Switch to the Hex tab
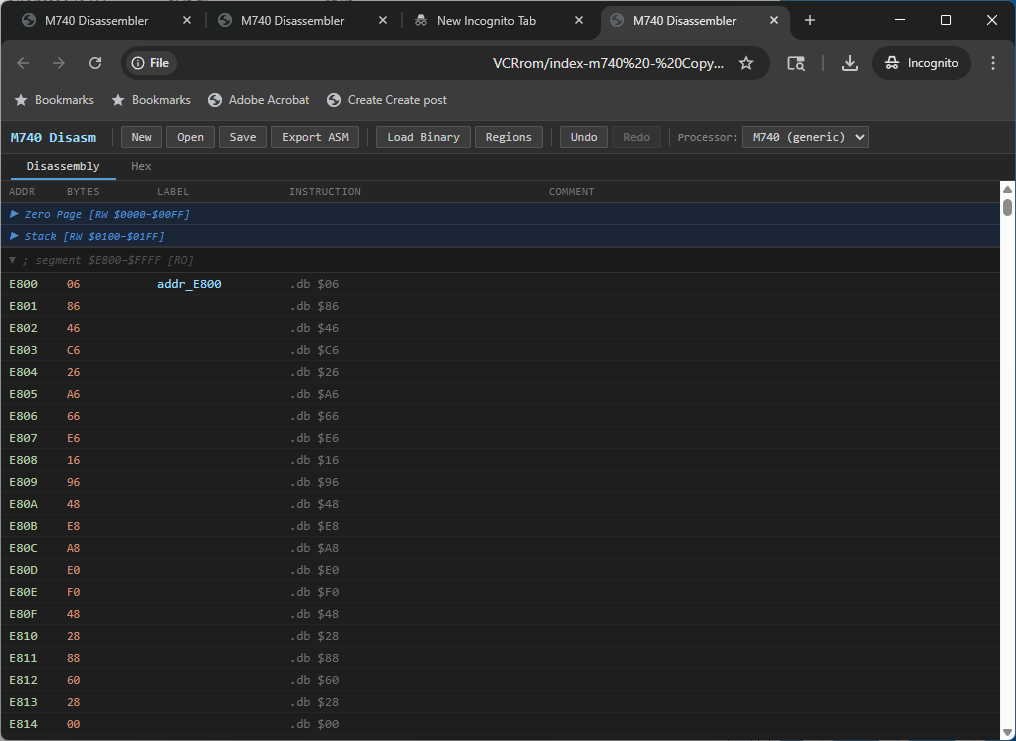Image resolution: width=1016 pixels, height=741 pixels. click(141, 166)
